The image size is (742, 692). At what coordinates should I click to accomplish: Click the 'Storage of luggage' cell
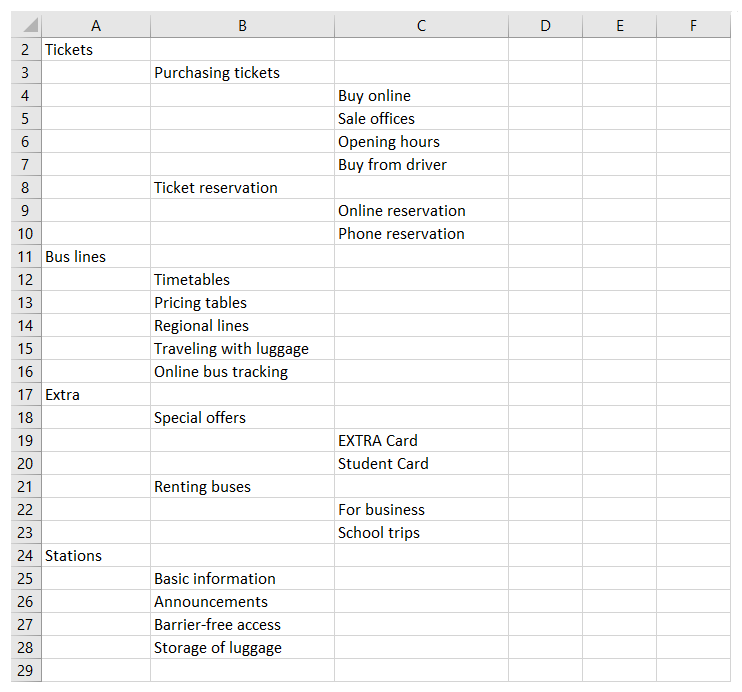242,648
